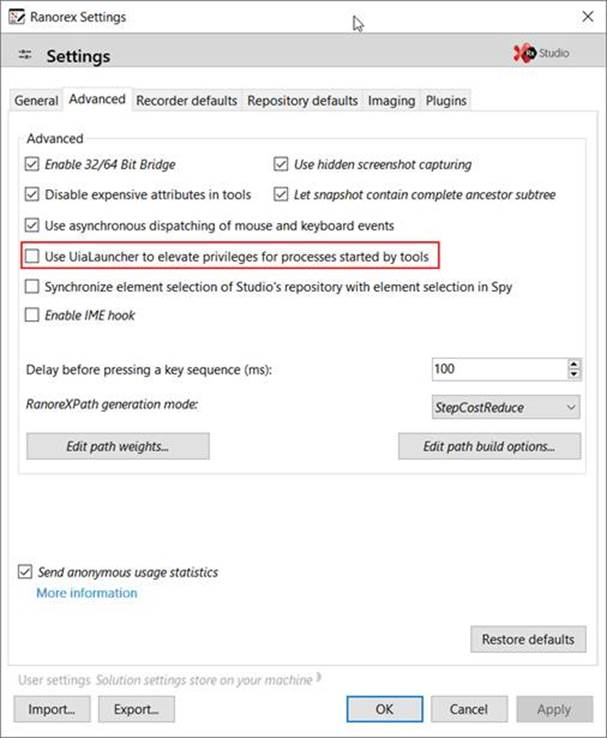Disable Send anonymous usage statistics
The height and width of the screenshot is (738, 607).
click(25, 572)
